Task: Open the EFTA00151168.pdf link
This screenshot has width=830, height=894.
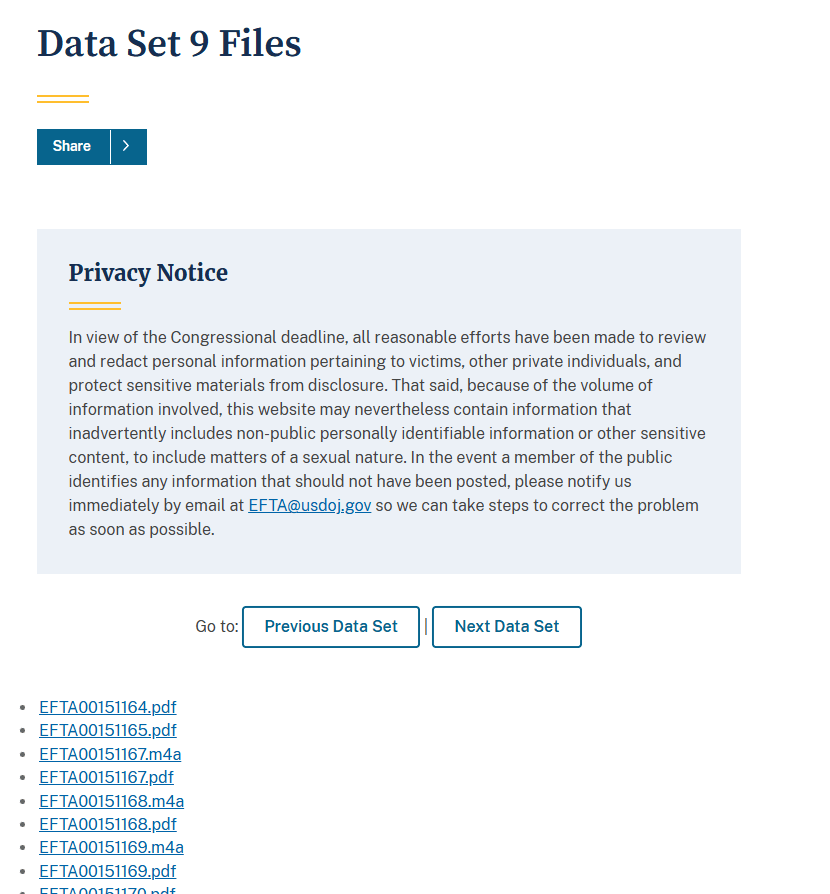Action: (x=108, y=824)
